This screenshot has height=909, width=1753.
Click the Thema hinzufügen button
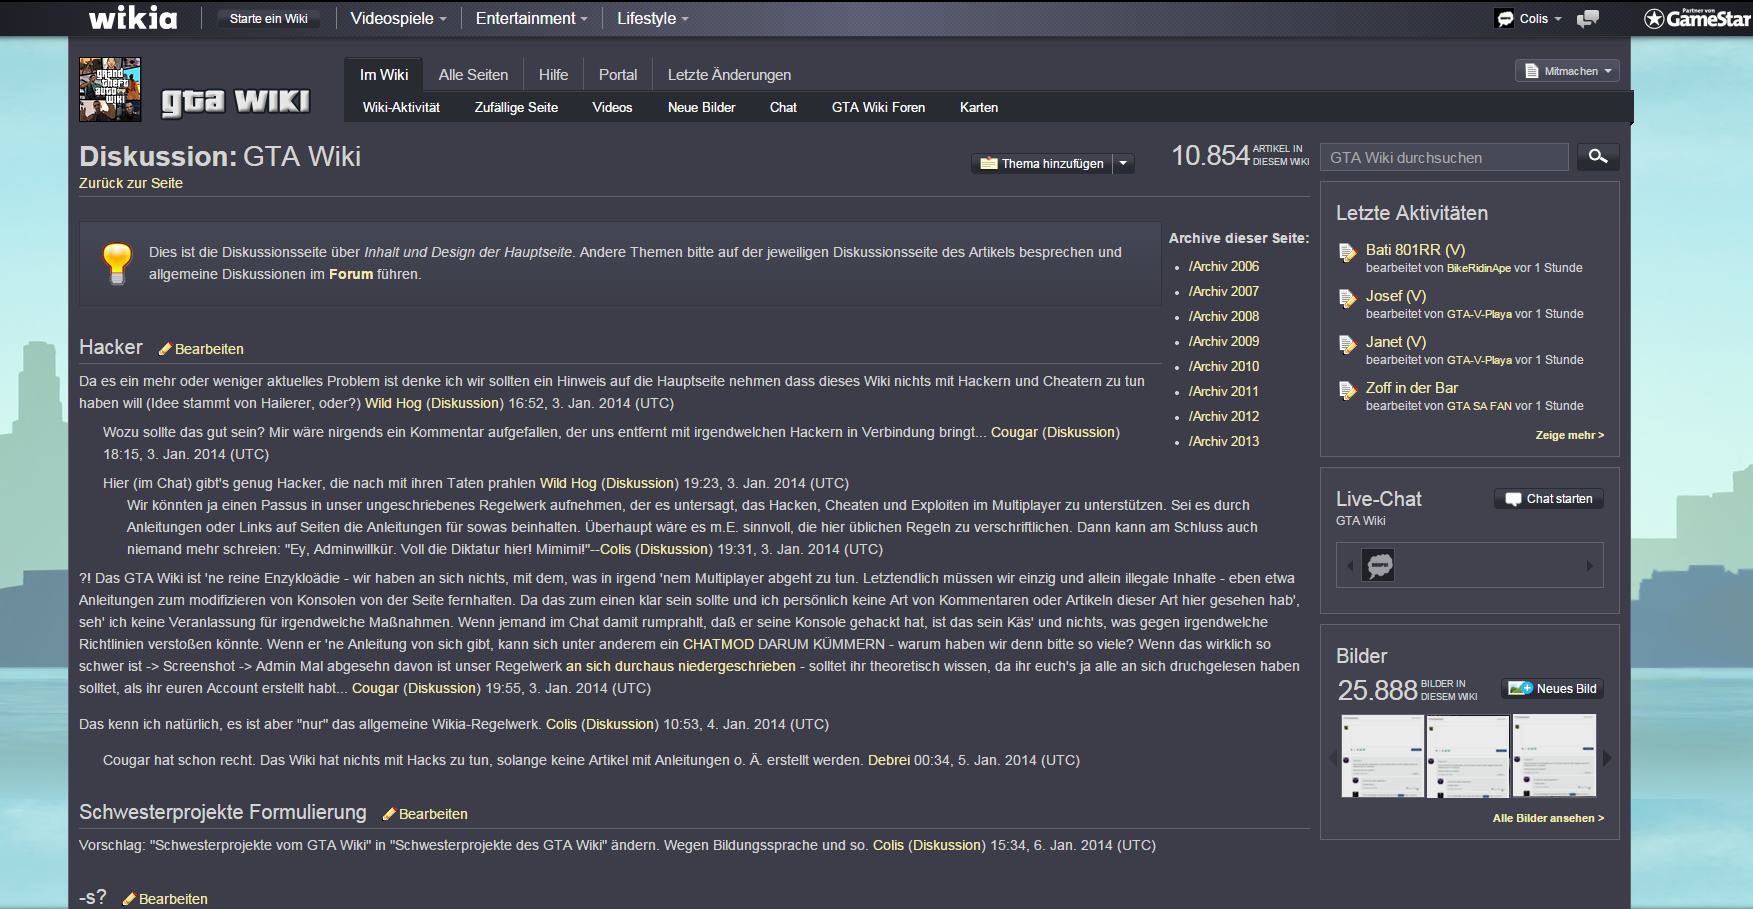coord(1042,163)
